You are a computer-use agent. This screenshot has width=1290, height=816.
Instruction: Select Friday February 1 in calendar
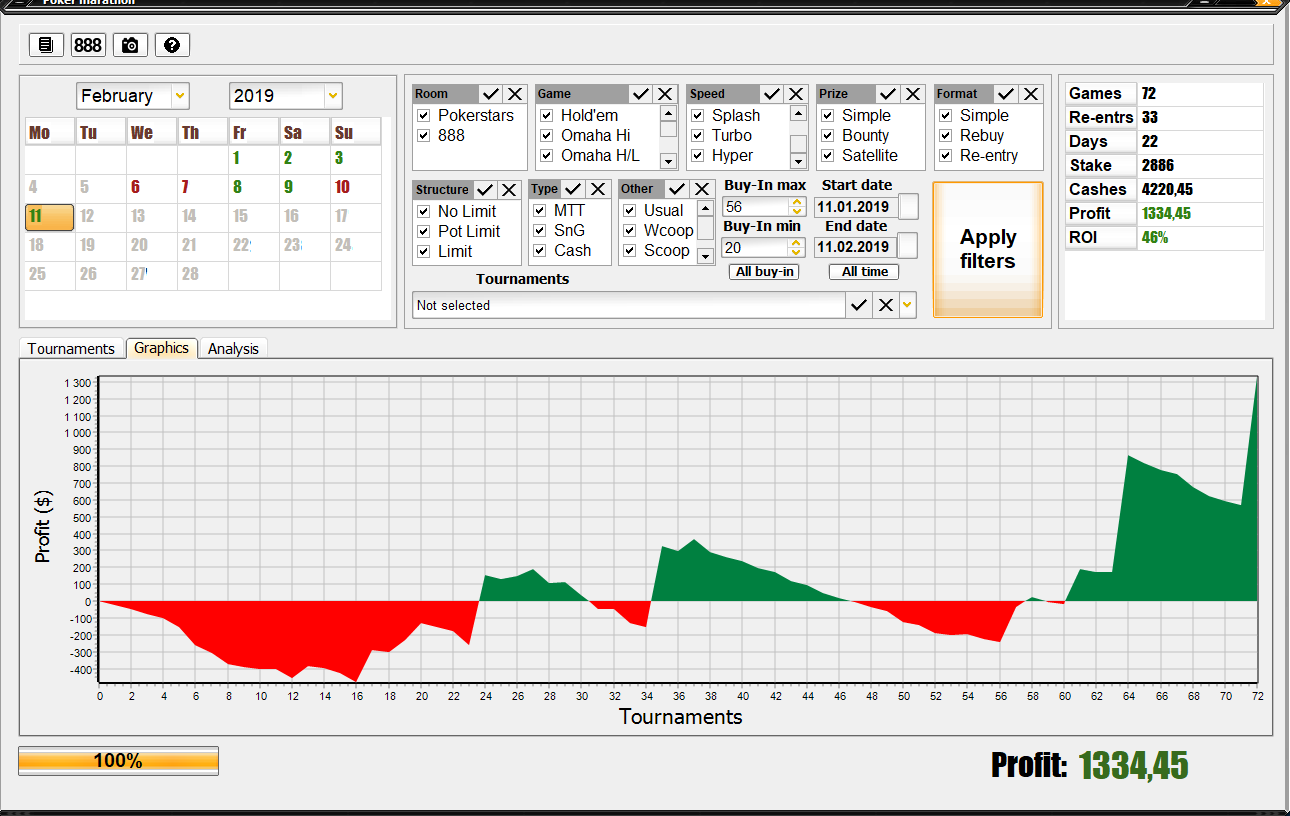pyautogui.click(x=237, y=158)
